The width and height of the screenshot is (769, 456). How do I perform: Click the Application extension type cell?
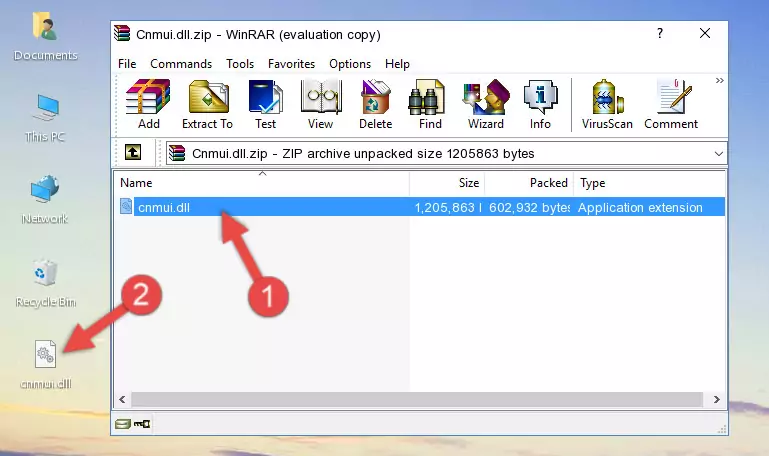[x=640, y=208]
